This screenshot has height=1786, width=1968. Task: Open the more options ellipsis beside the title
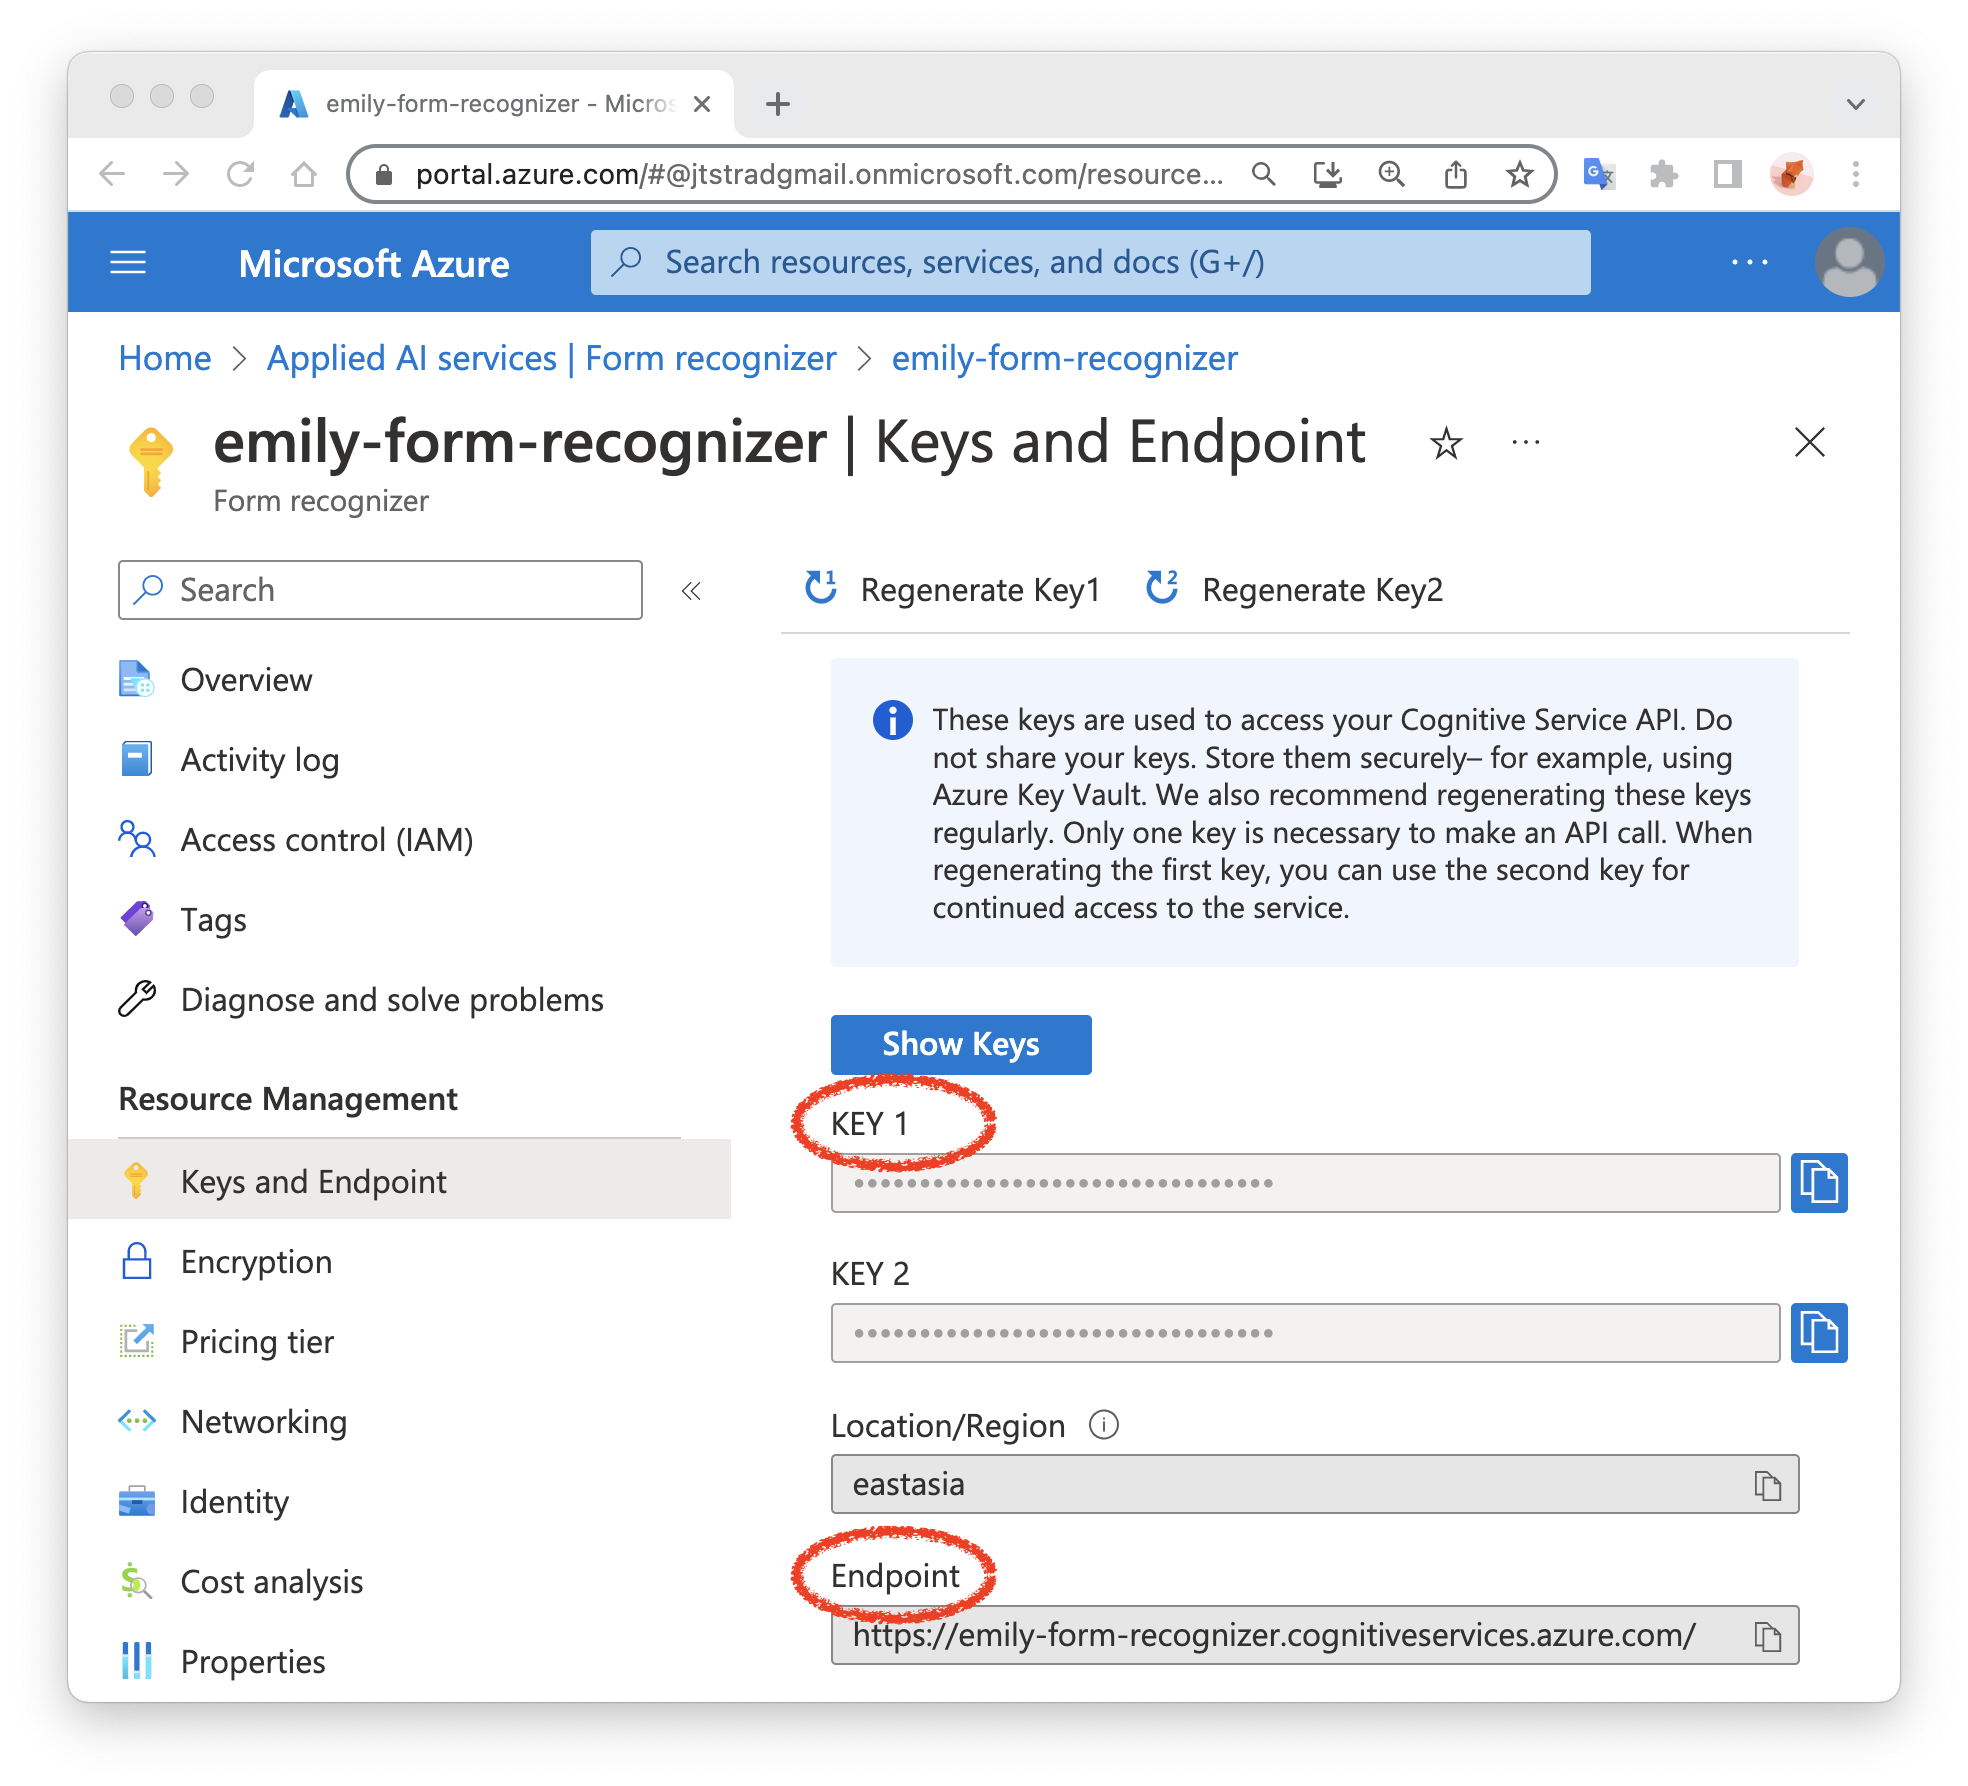[1525, 443]
